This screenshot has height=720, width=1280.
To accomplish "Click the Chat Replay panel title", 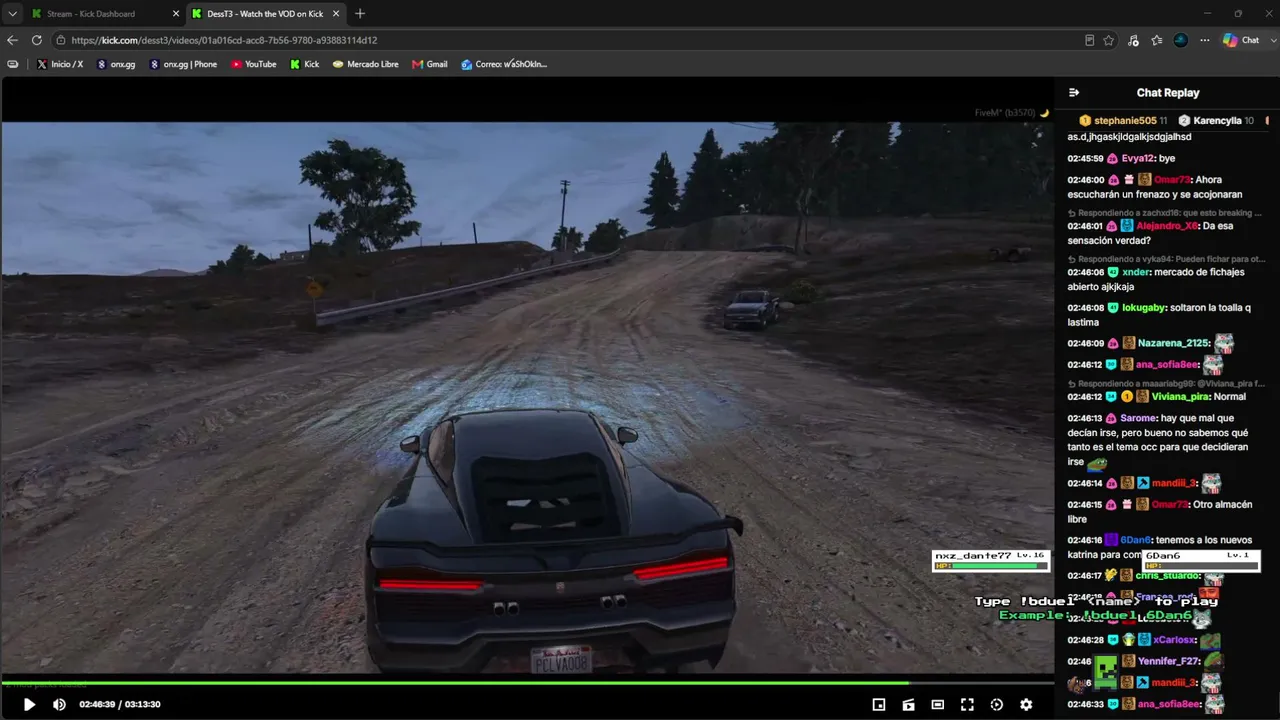I will click(x=1168, y=93).
